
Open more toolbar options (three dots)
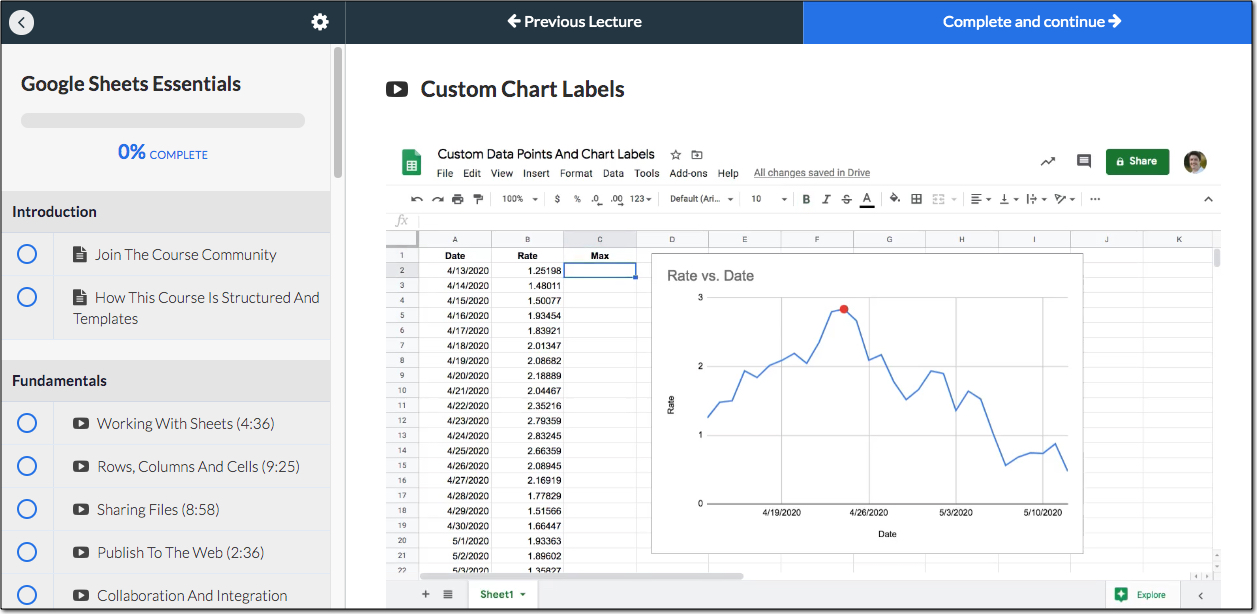pos(1095,199)
